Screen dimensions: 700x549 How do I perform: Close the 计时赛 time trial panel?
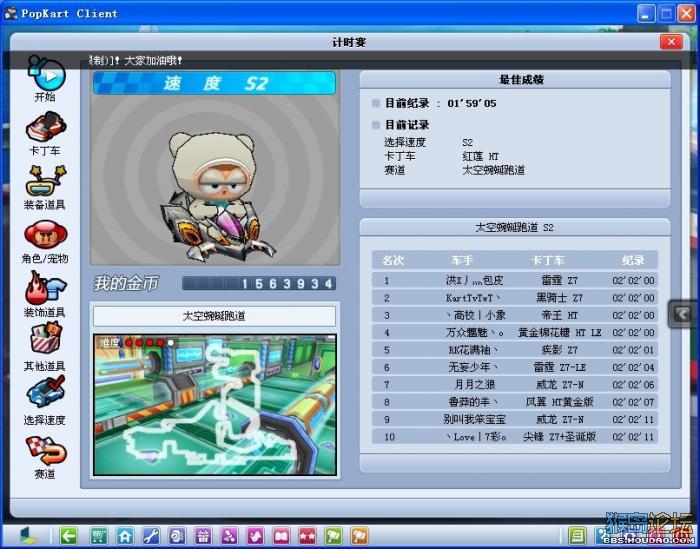pos(671,42)
